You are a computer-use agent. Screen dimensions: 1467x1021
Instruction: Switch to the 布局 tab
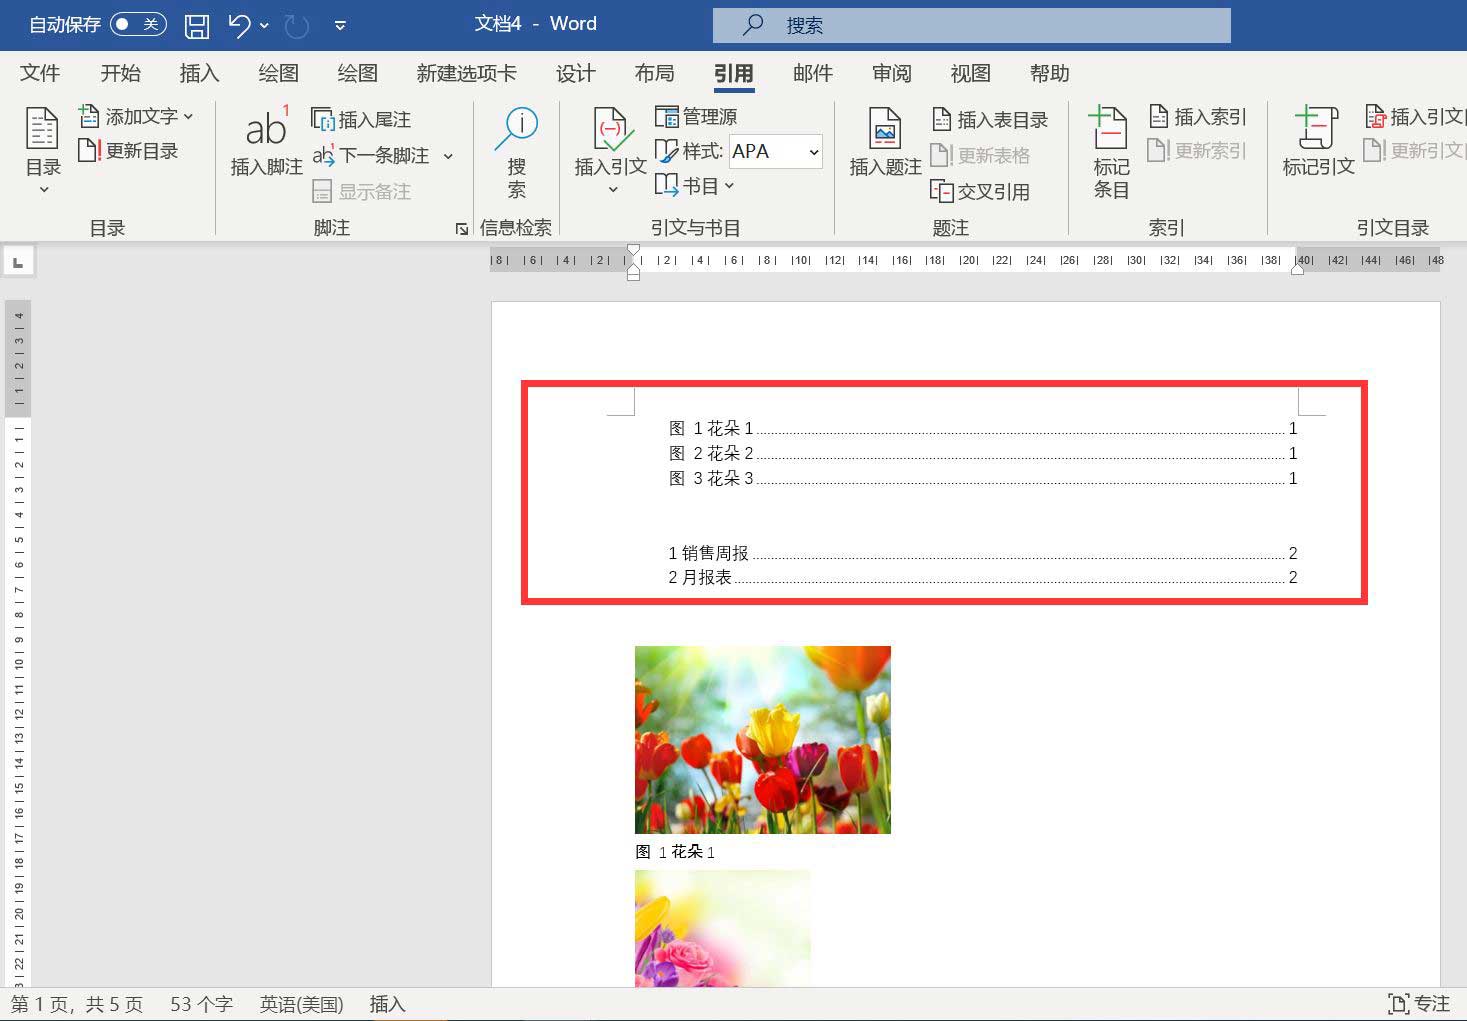[x=654, y=73]
